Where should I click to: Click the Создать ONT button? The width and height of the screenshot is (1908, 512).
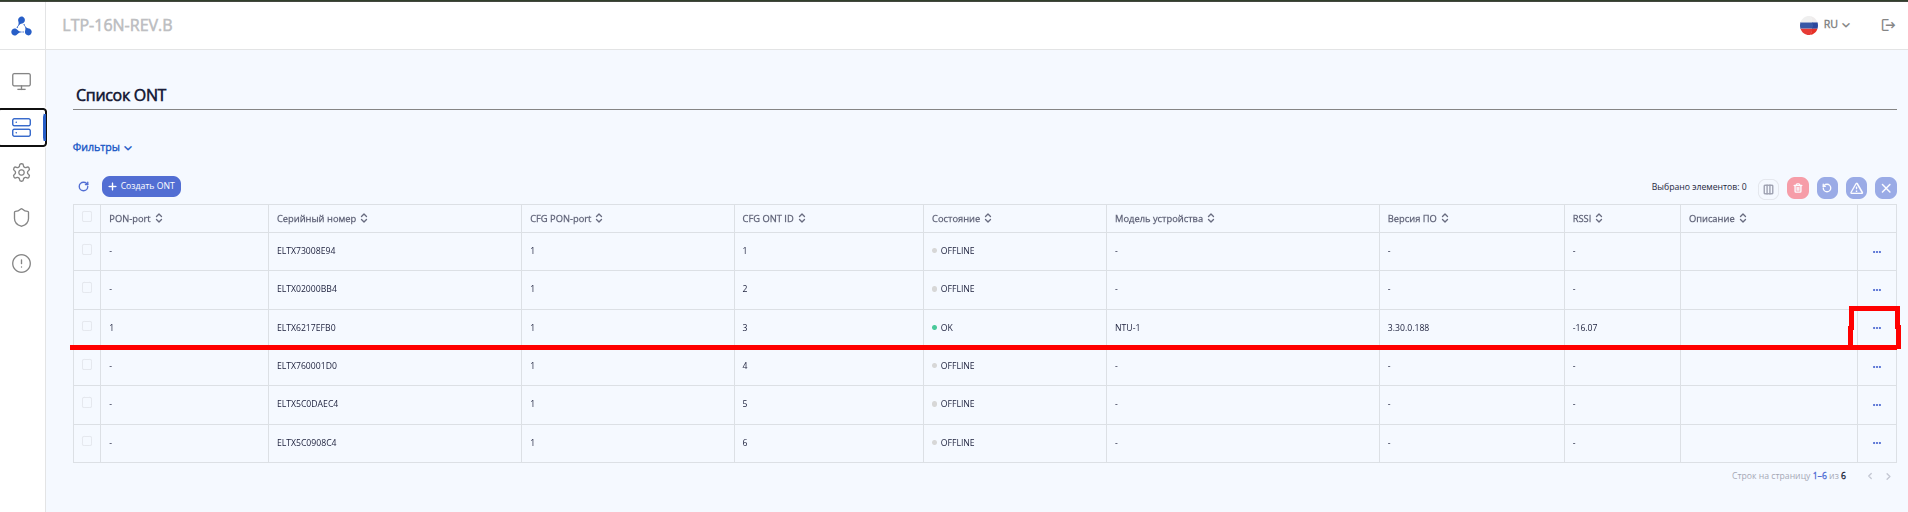[x=141, y=187]
